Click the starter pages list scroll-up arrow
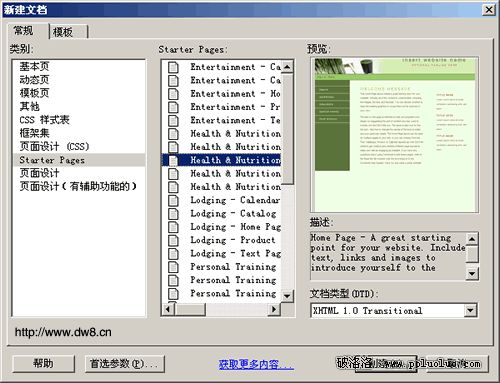The image size is (500, 383). pos(287,67)
